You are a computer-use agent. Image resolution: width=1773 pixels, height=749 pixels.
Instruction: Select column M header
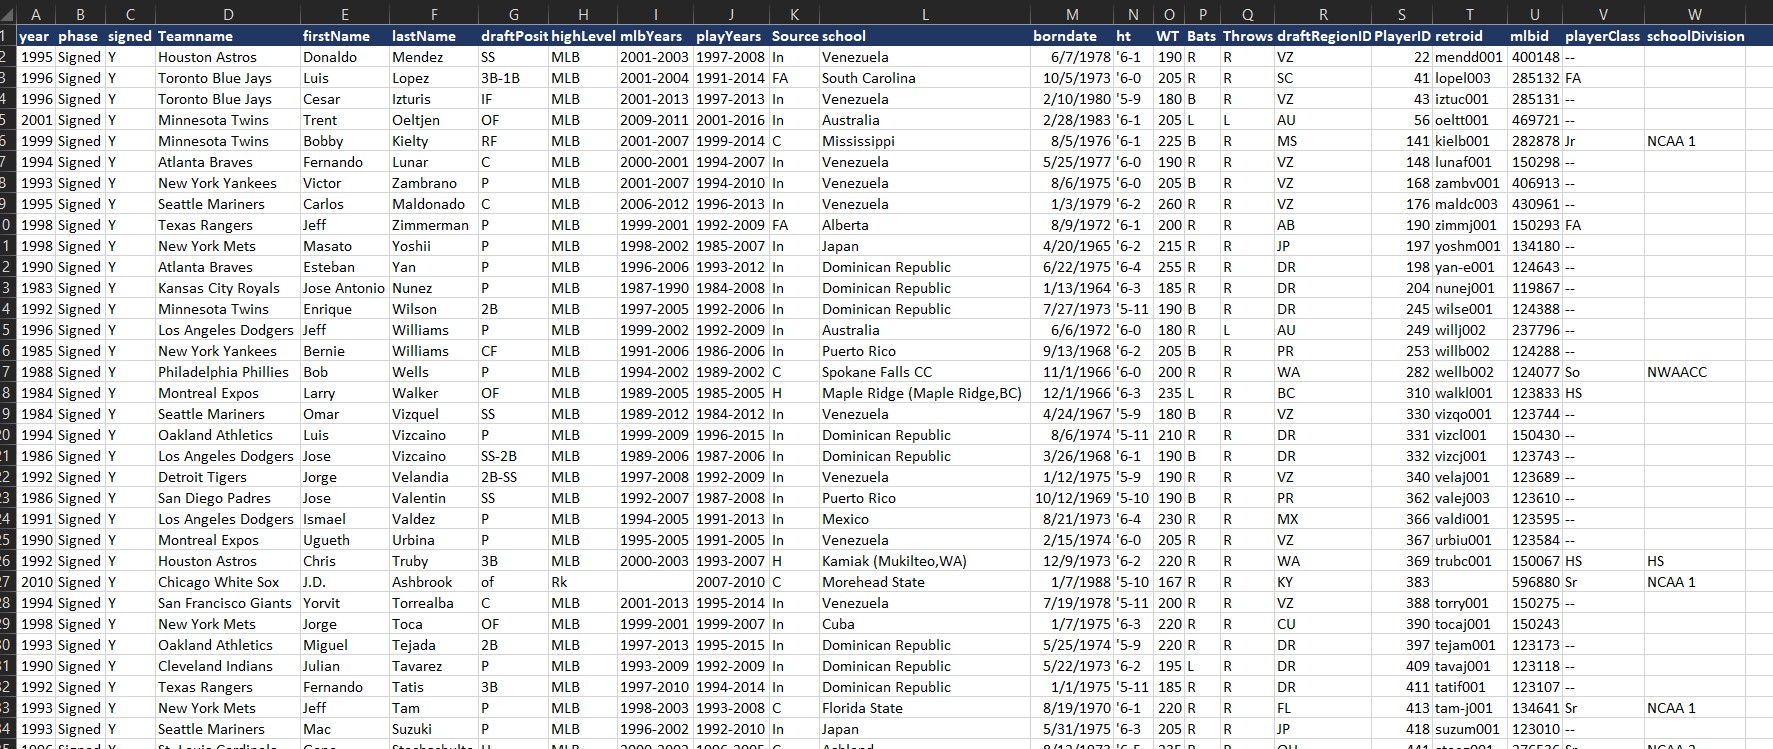[x=1072, y=14]
